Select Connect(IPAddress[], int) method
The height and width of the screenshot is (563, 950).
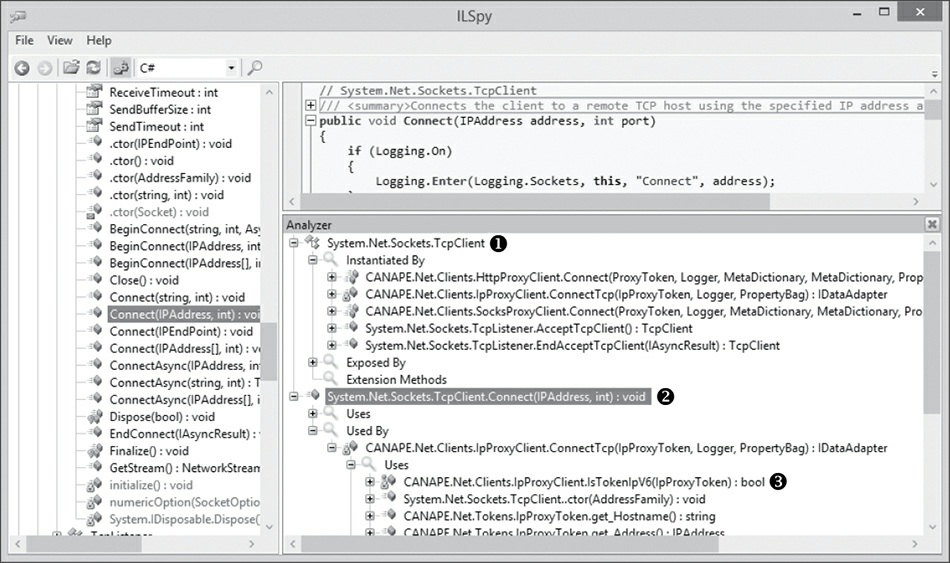coord(185,348)
